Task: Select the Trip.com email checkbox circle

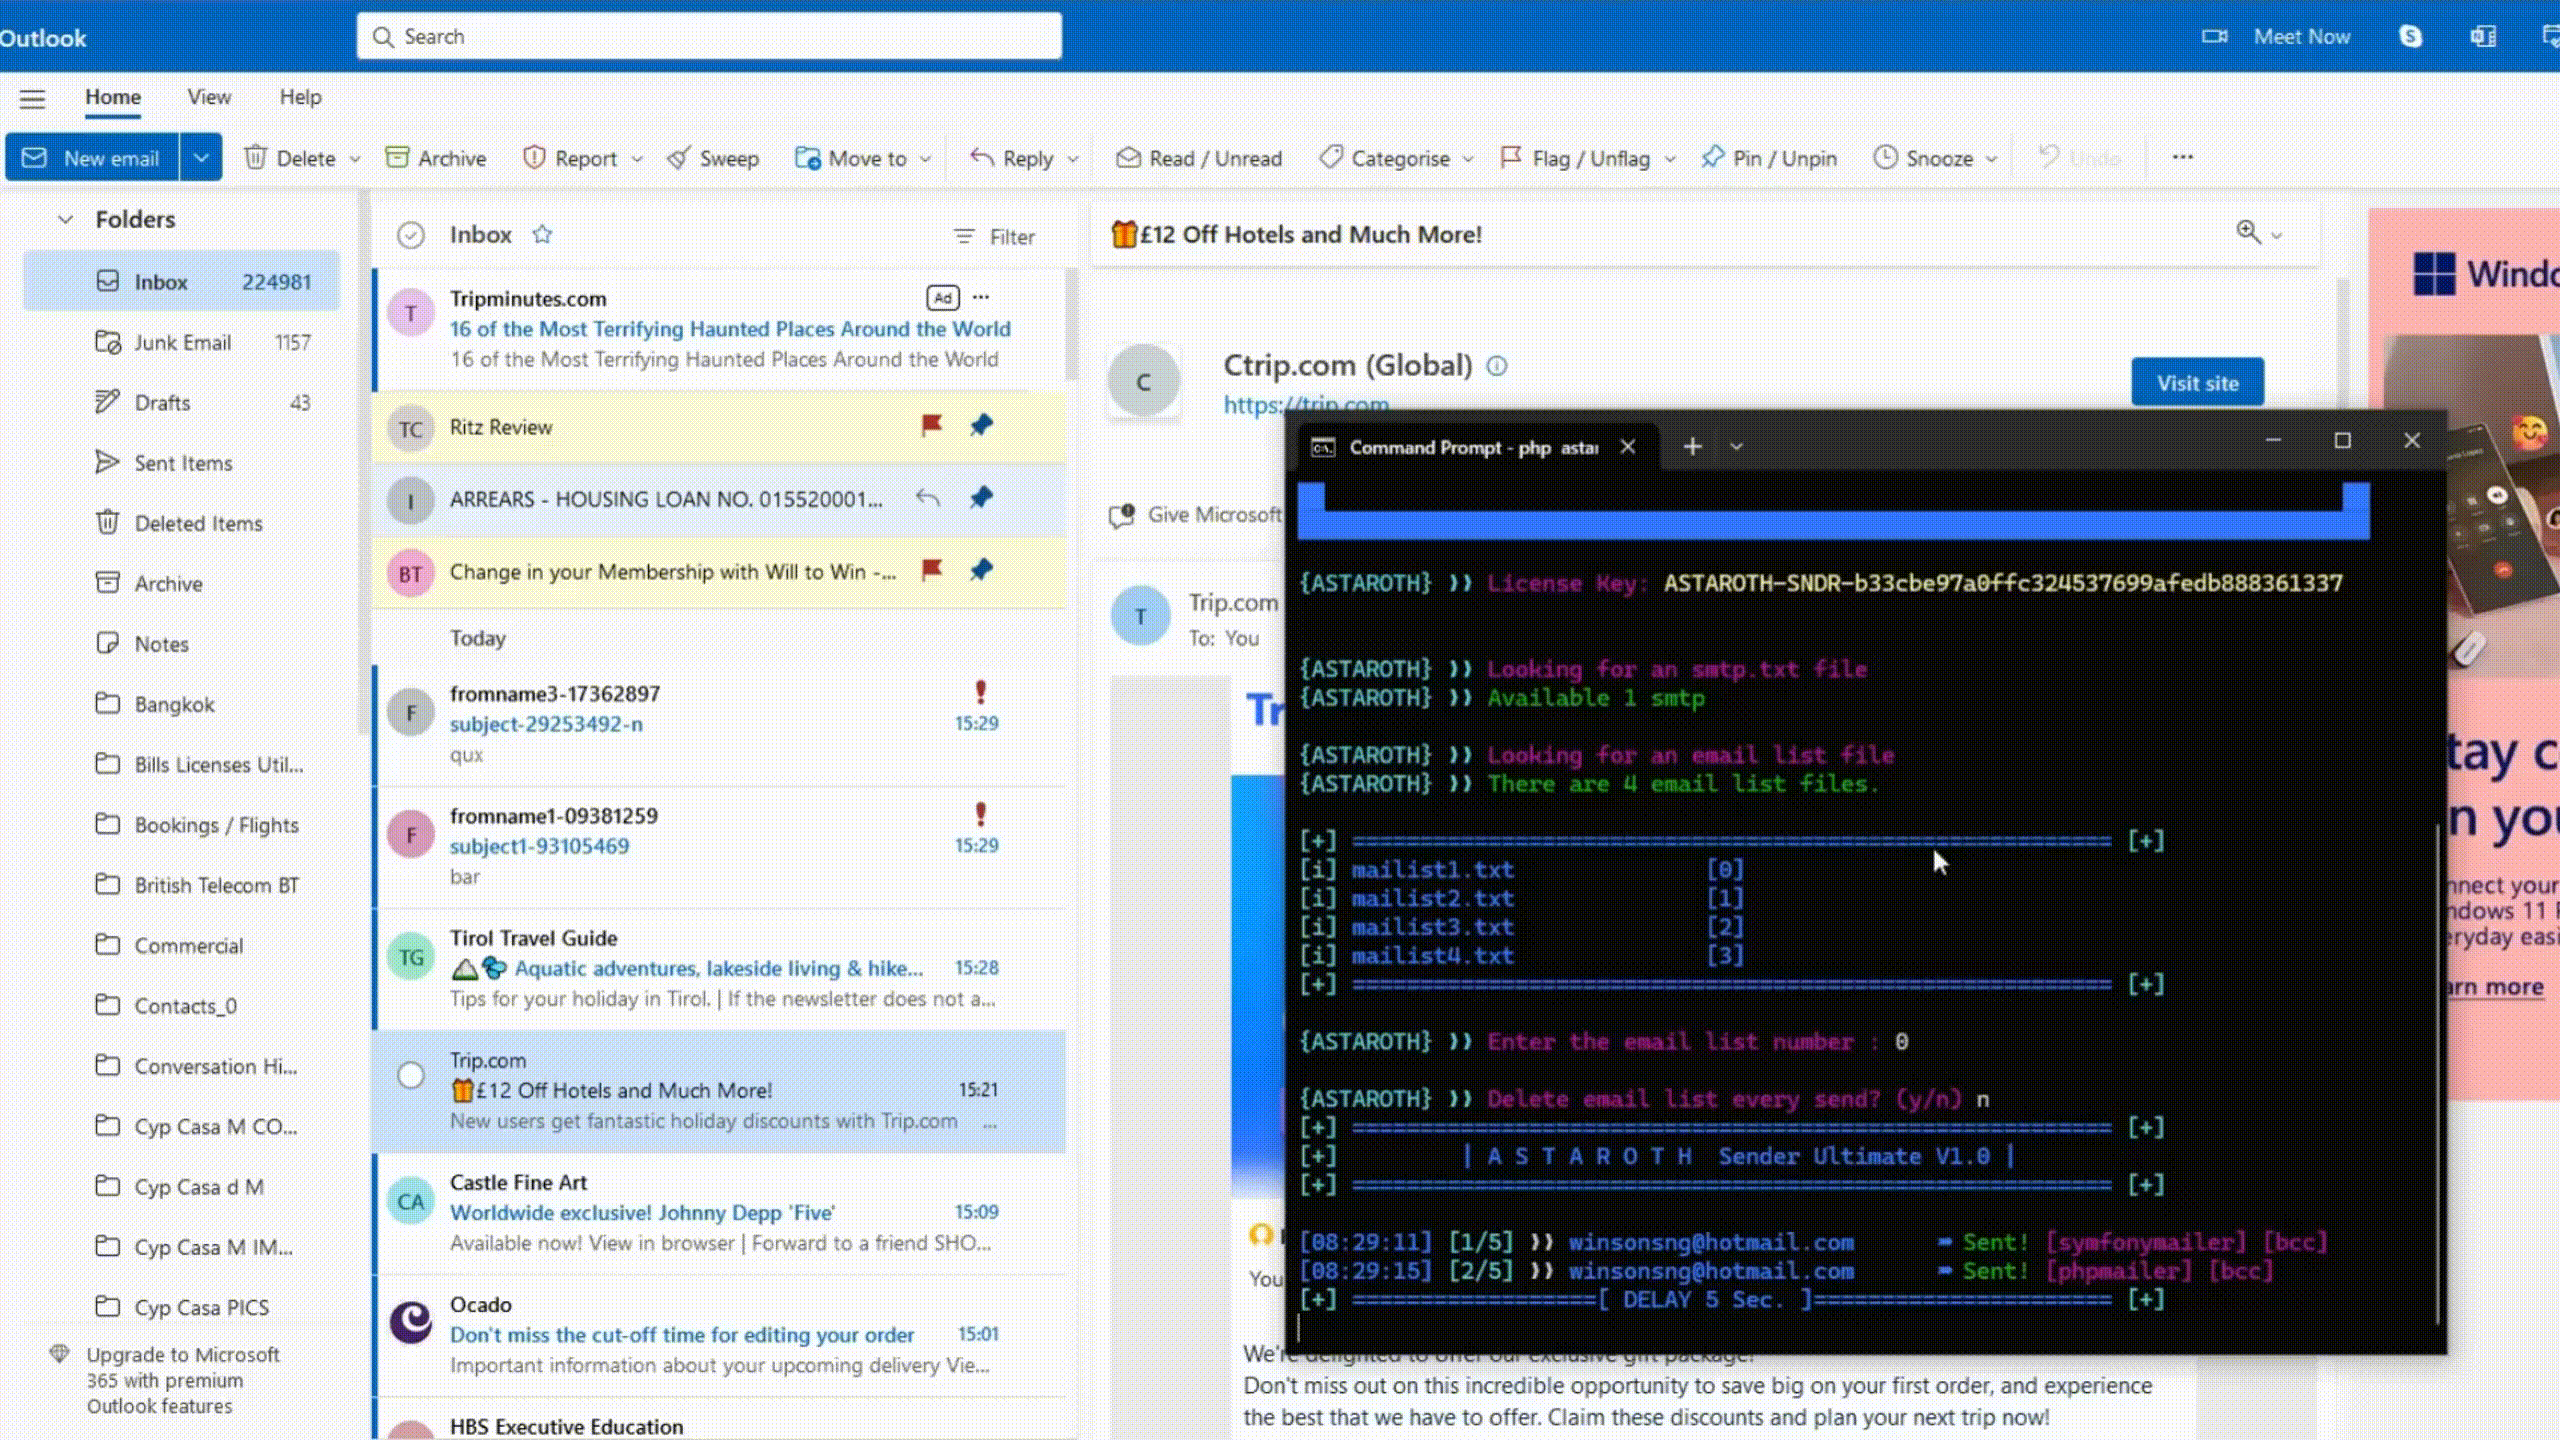Action: coord(411,1076)
